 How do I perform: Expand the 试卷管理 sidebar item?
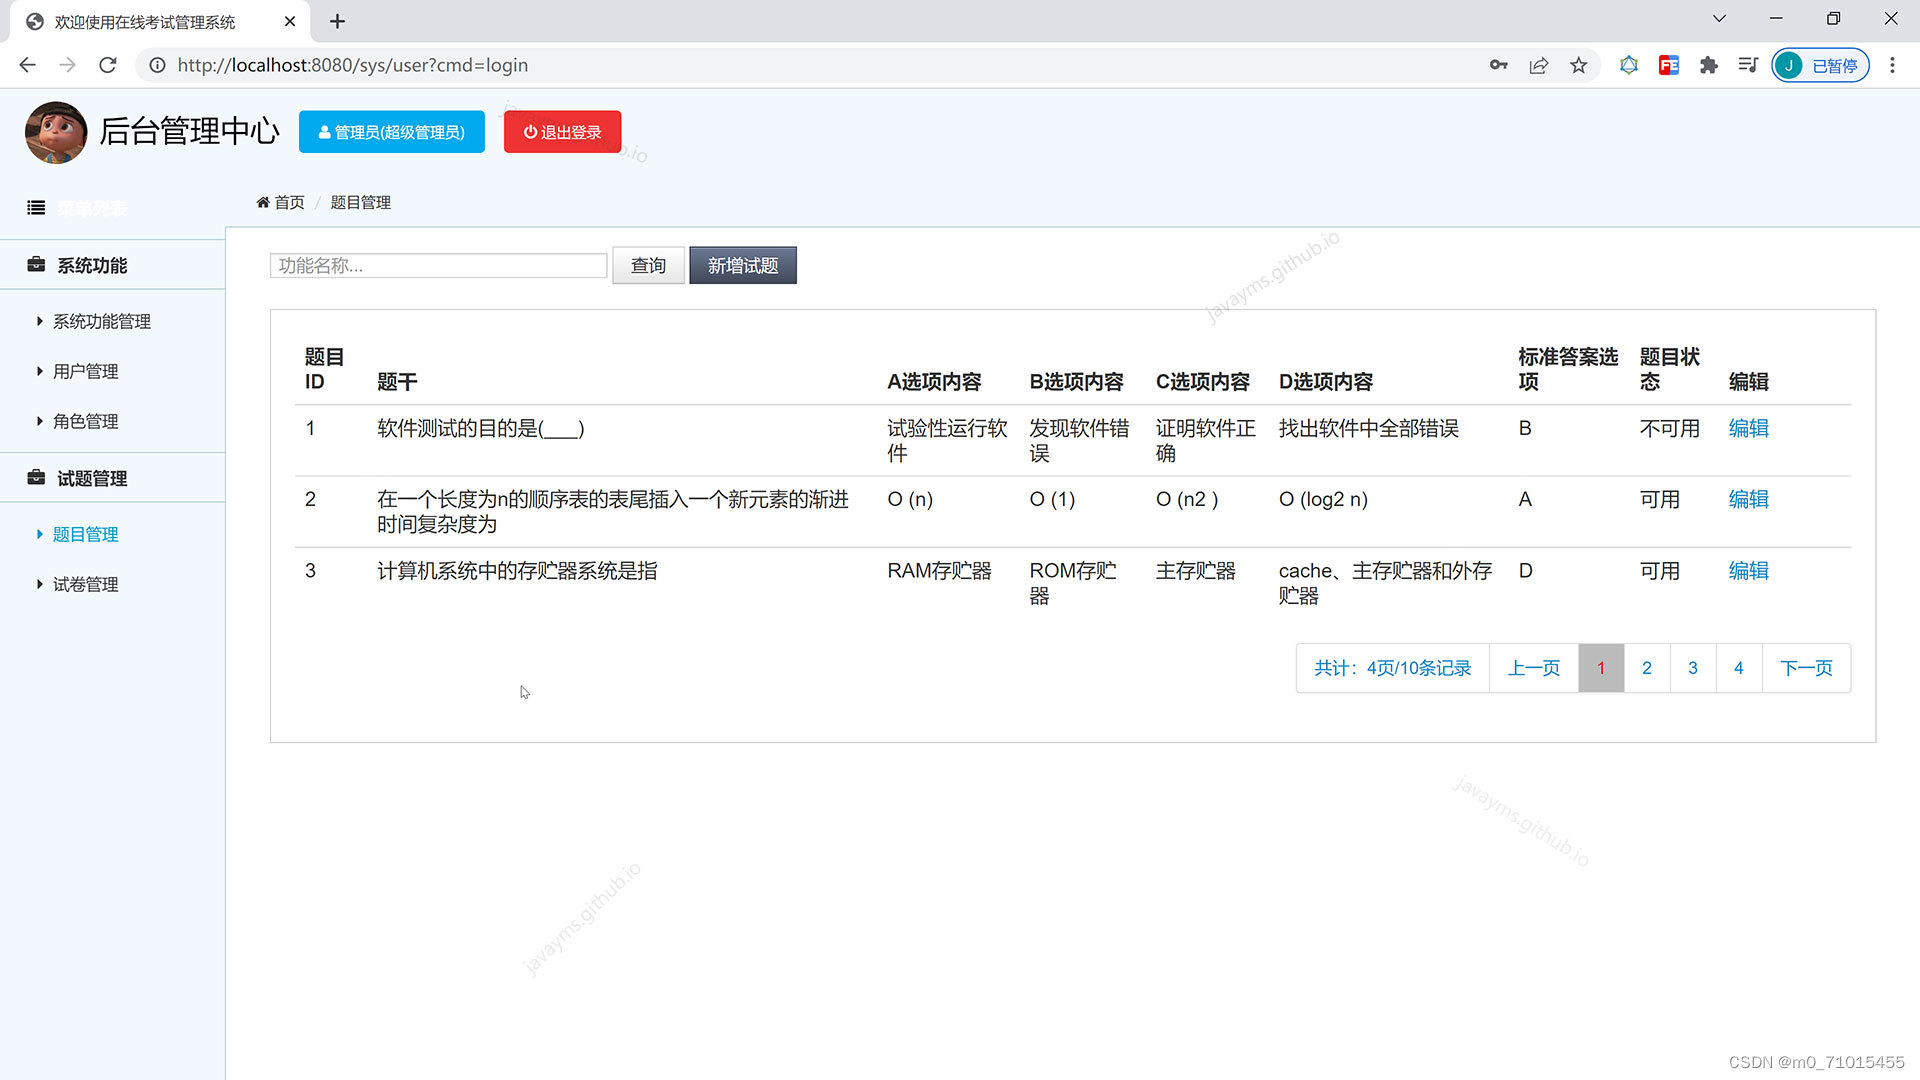[x=85, y=584]
